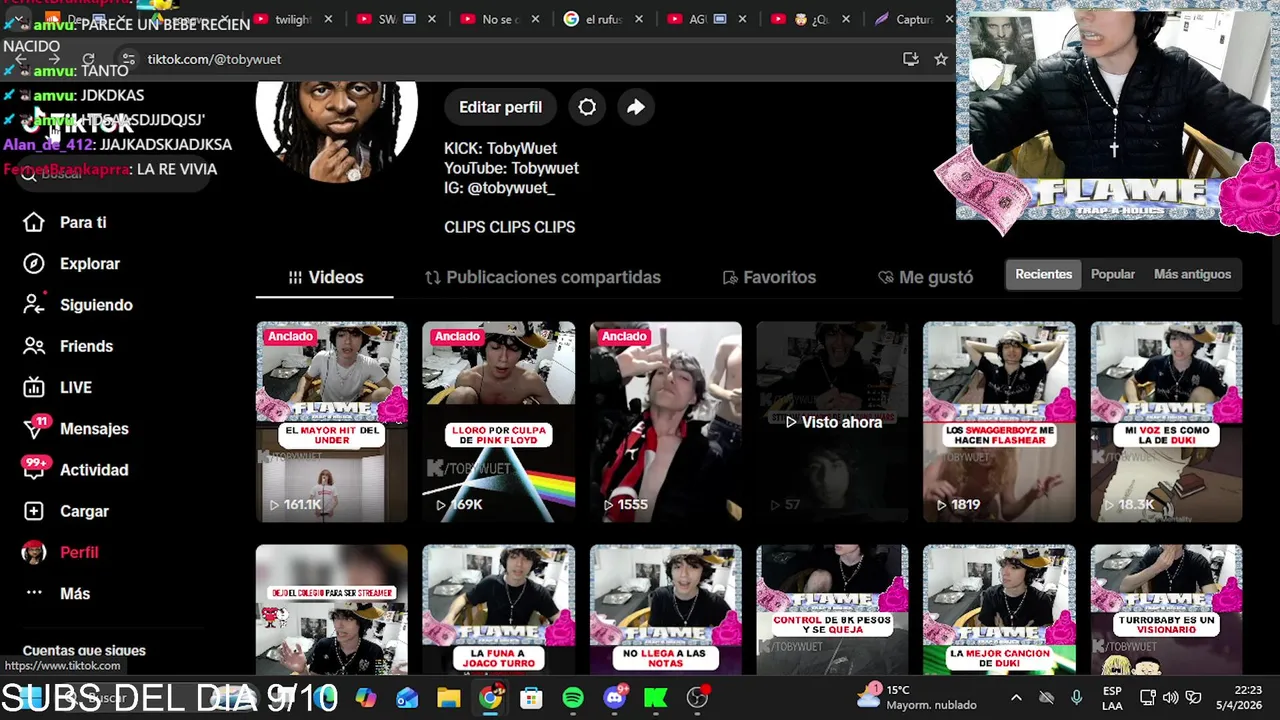
Task: Open the 'Visto ahora' video thumbnail
Action: click(832, 422)
